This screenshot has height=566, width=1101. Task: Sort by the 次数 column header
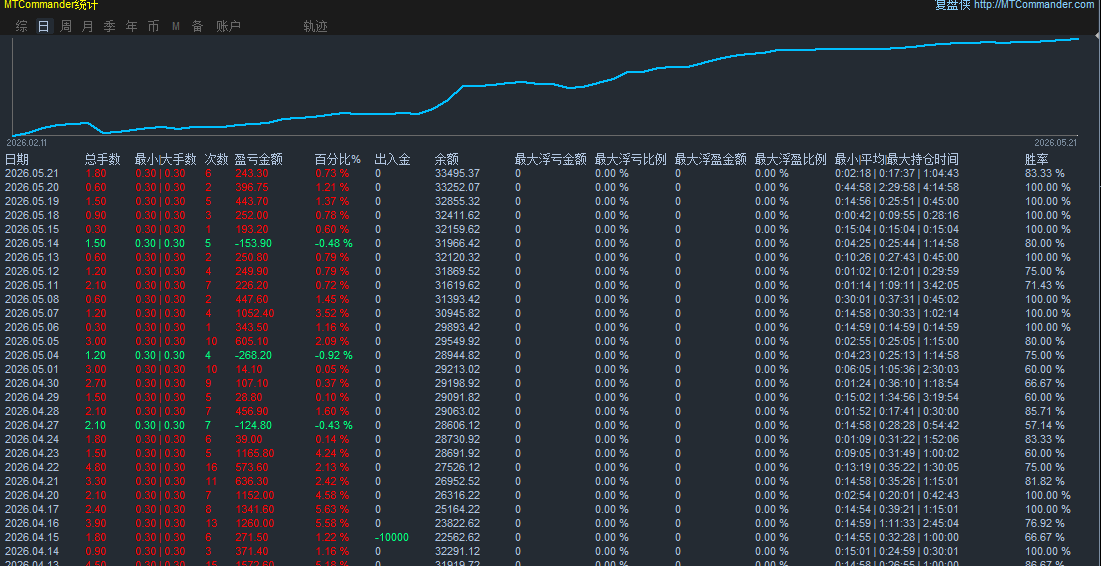217,159
